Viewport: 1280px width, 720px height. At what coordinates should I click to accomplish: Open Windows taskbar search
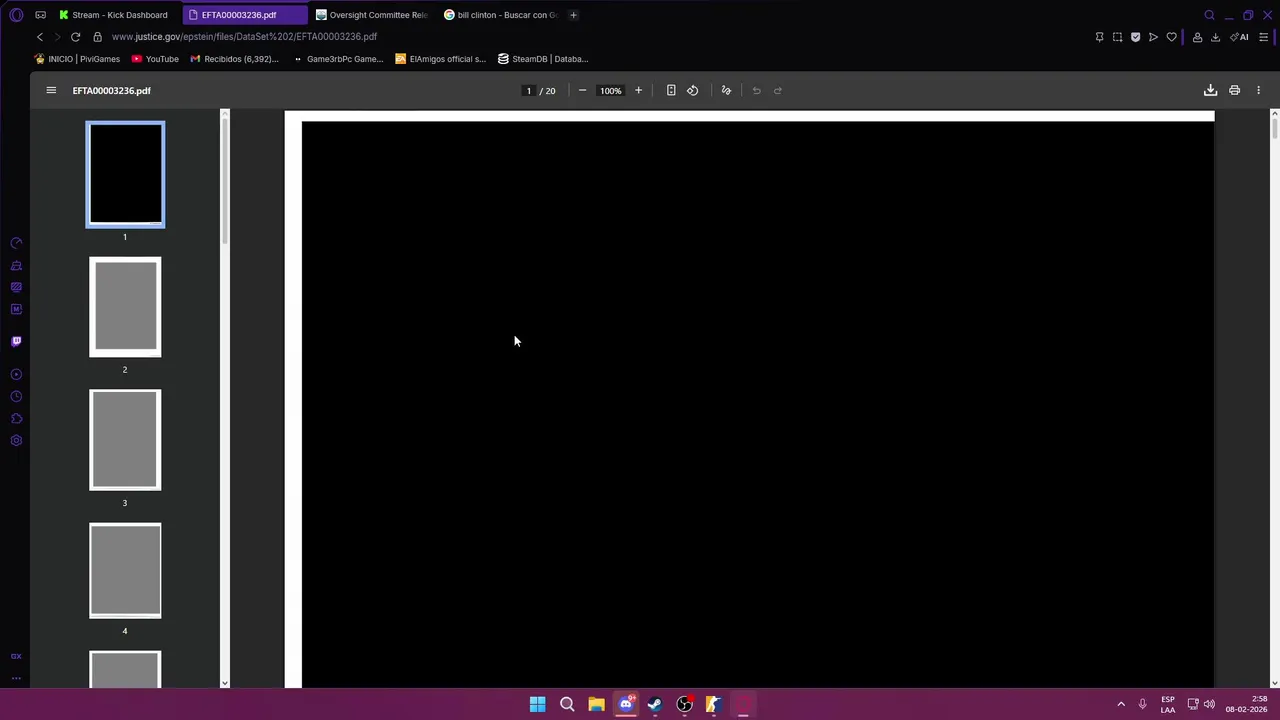pyautogui.click(x=567, y=704)
